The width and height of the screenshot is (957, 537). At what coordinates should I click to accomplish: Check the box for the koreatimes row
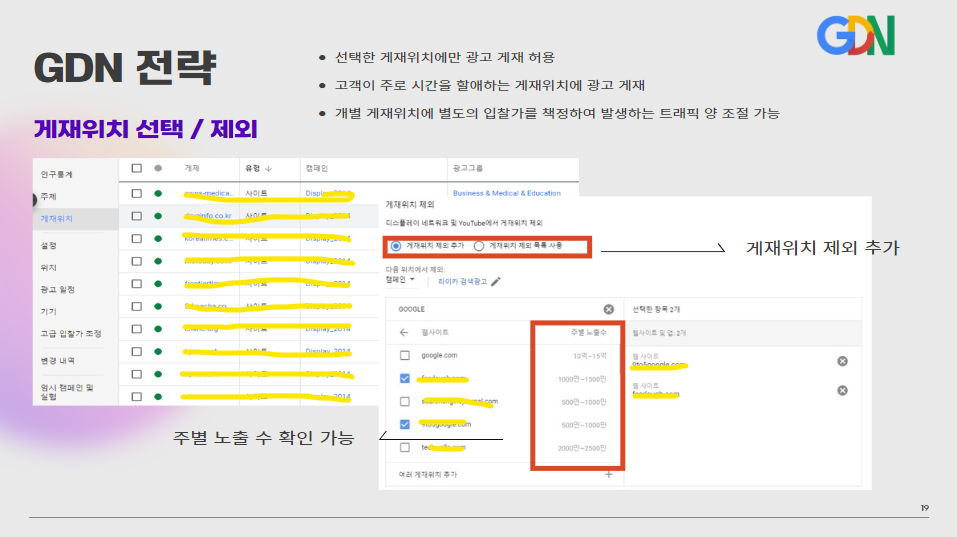[137, 239]
